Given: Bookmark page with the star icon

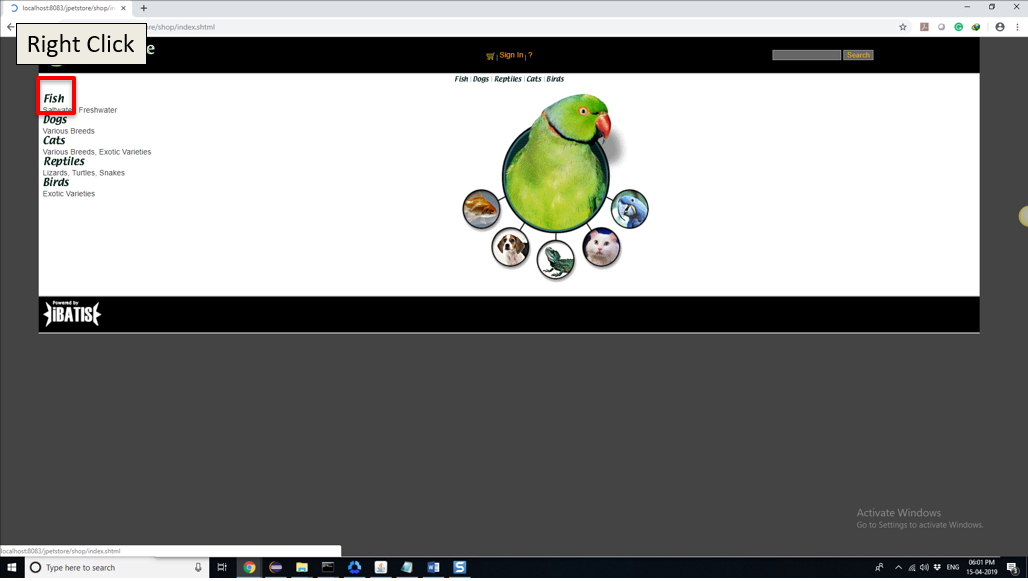Looking at the screenshot, I should (x=903, y=27).
